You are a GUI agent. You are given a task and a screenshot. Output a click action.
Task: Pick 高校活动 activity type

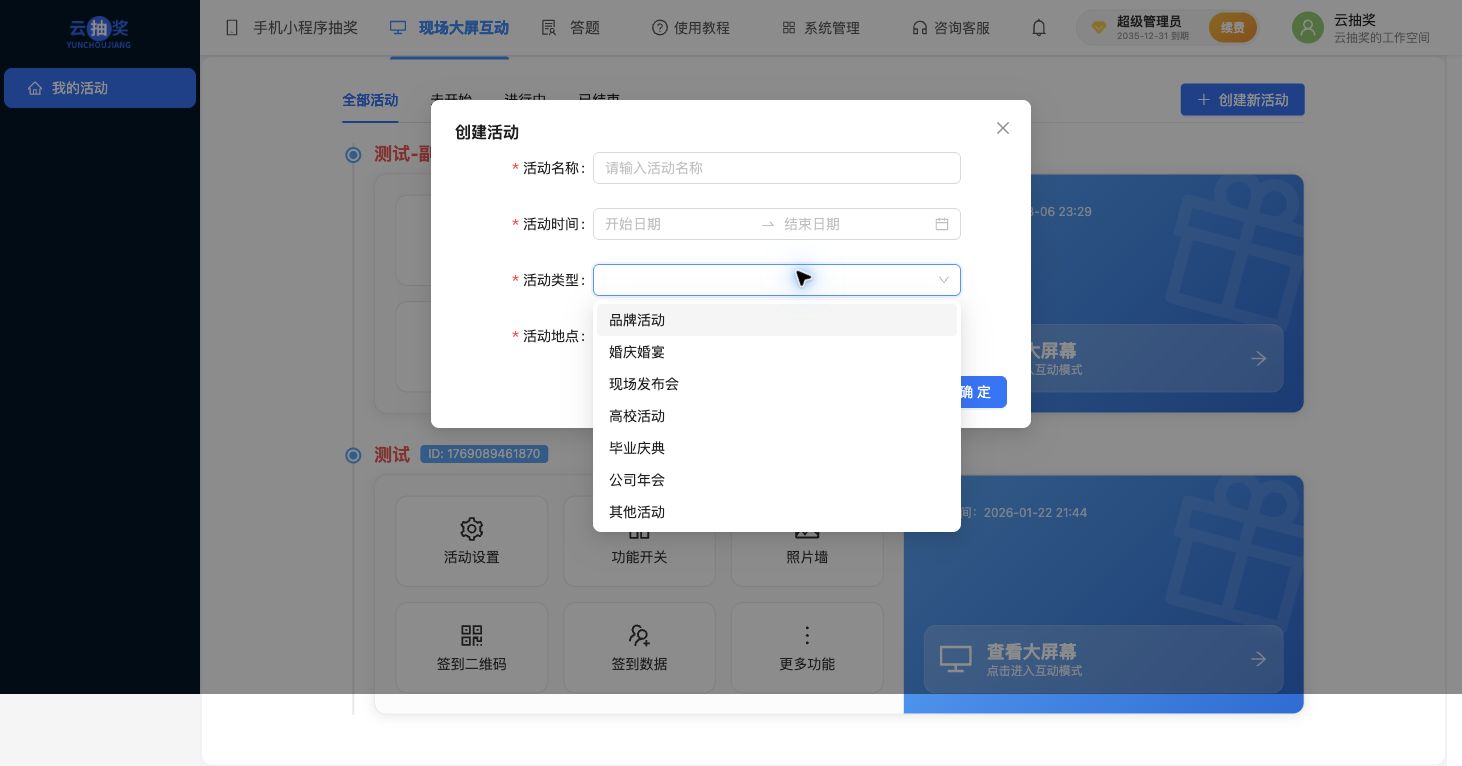(777, 416)
